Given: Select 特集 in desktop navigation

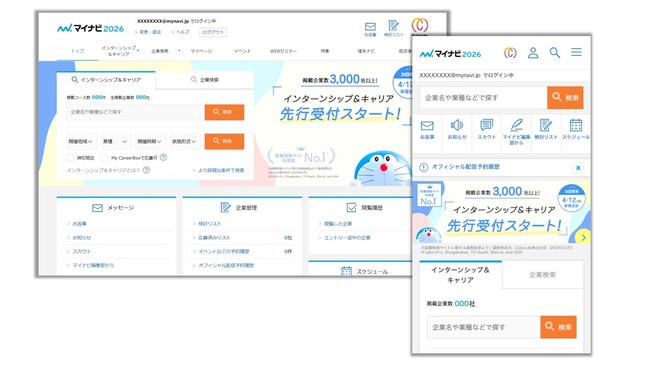Looking at the screenshot, I should tap(325, 51).
